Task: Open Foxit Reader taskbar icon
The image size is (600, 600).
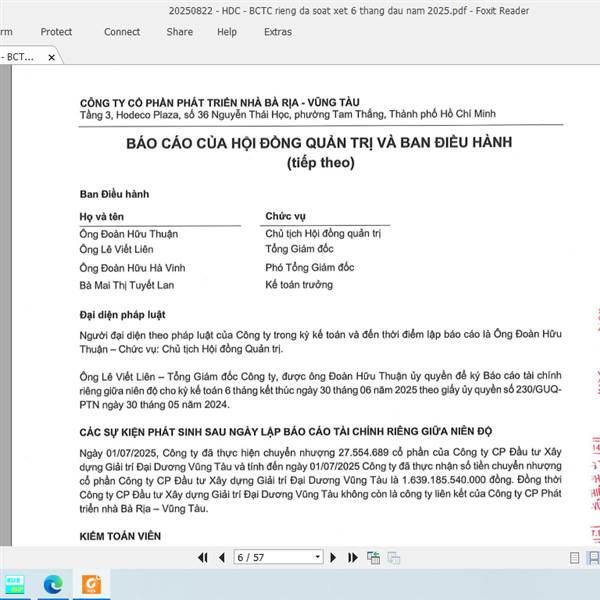Action: [91, 584]
